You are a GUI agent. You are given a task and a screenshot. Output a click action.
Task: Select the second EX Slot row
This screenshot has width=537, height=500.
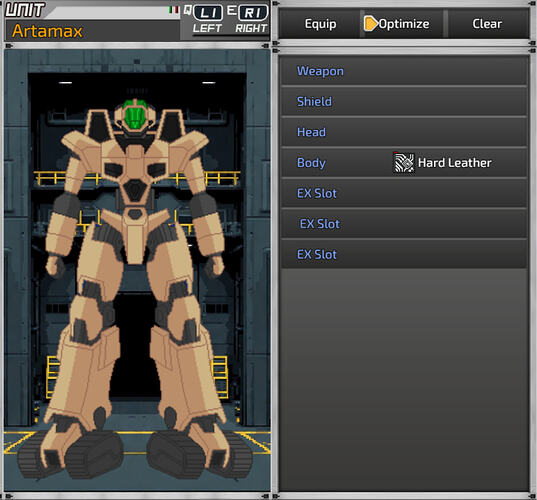tap(404, 224)
